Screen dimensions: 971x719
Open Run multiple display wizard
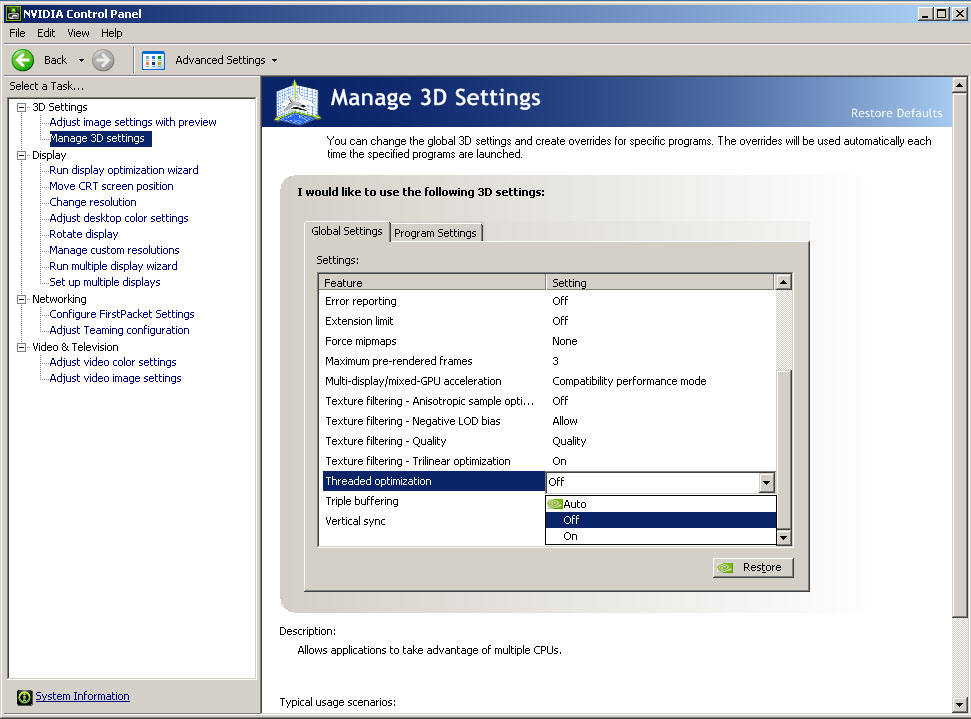[x=113, y=266]
